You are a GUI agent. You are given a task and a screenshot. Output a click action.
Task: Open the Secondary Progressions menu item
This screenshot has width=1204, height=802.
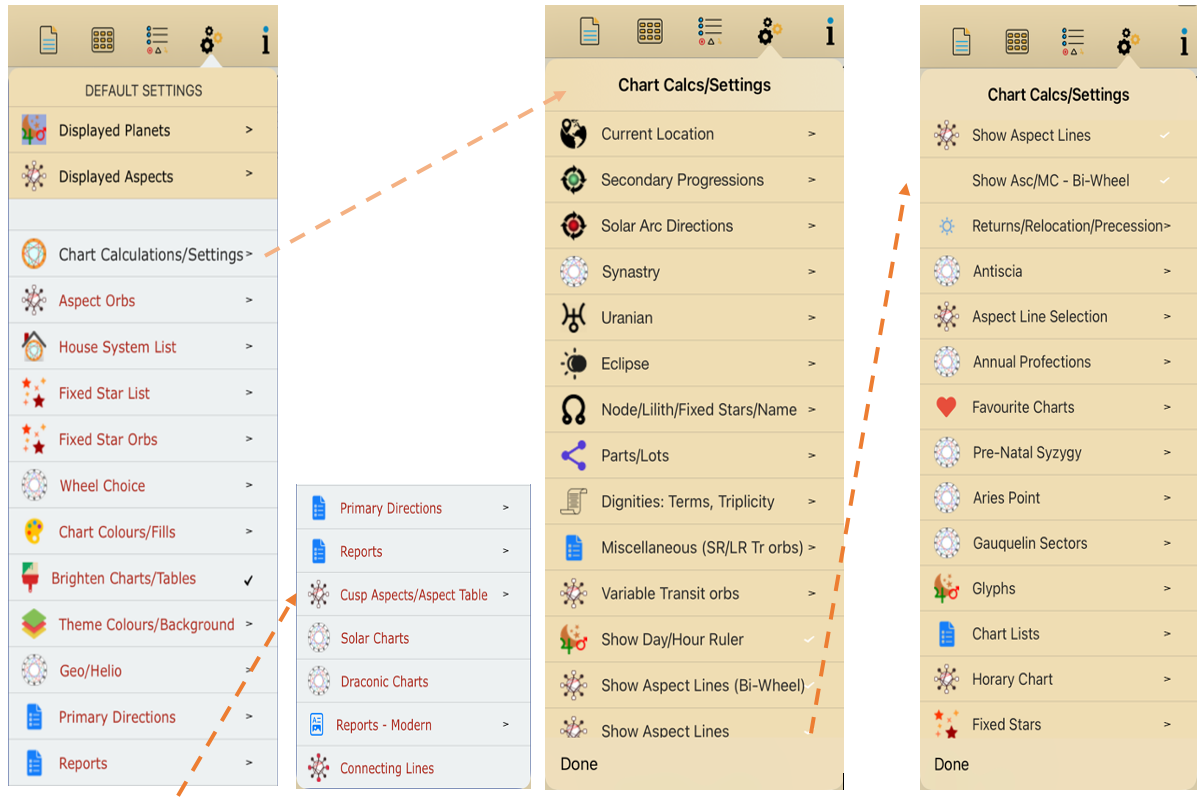click(682, 180)
